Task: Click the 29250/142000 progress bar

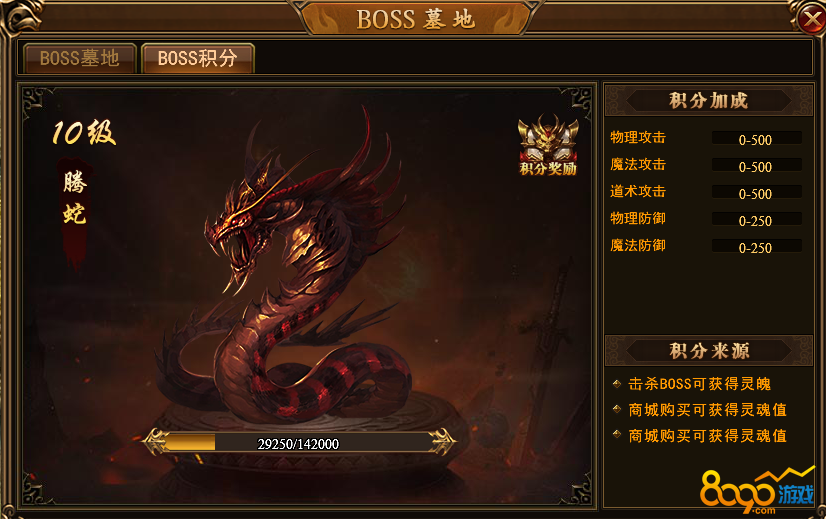Action: point(298,443)
